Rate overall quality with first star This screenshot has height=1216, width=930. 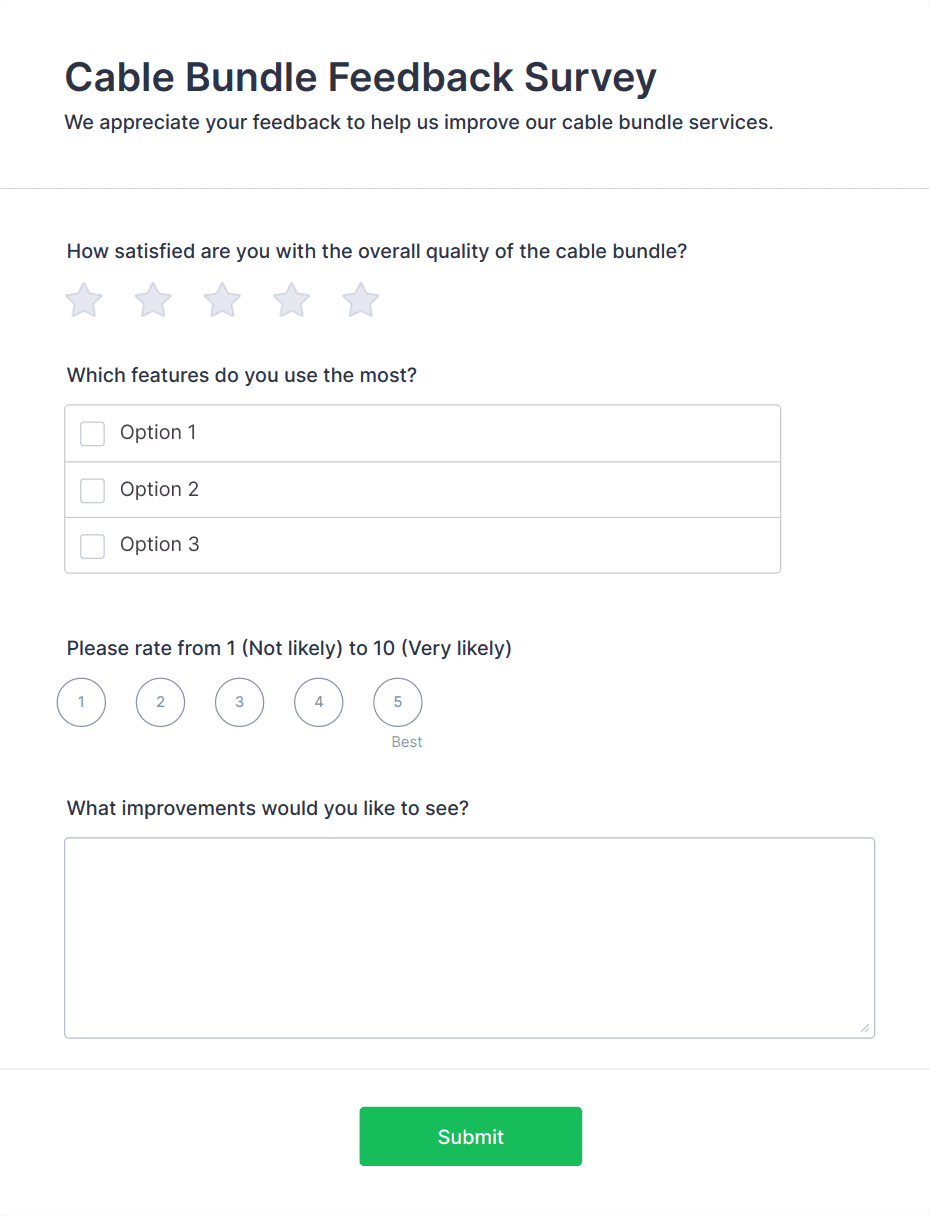pyautogui.click(x=84, y=300)
